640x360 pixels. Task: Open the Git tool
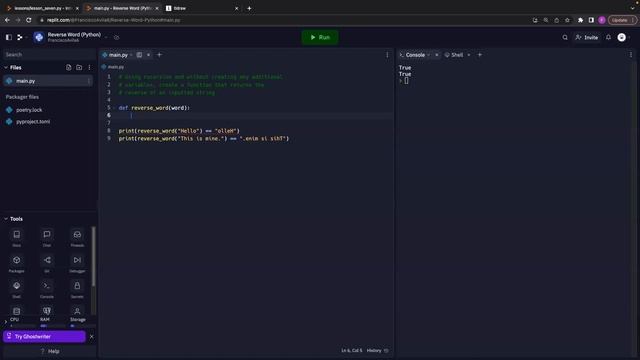(47, 264)
